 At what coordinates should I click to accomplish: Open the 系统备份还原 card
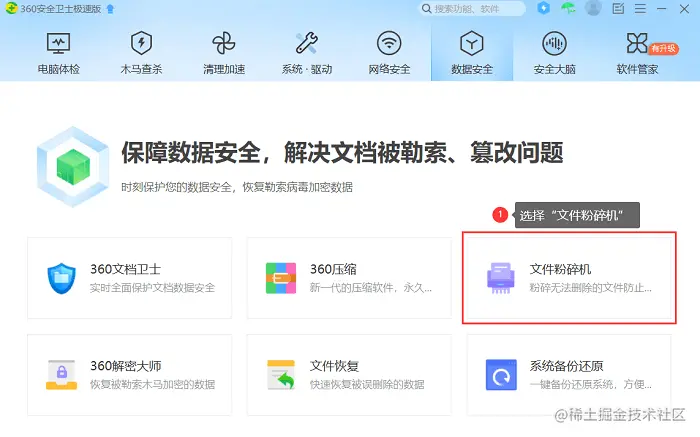(569, 375)
